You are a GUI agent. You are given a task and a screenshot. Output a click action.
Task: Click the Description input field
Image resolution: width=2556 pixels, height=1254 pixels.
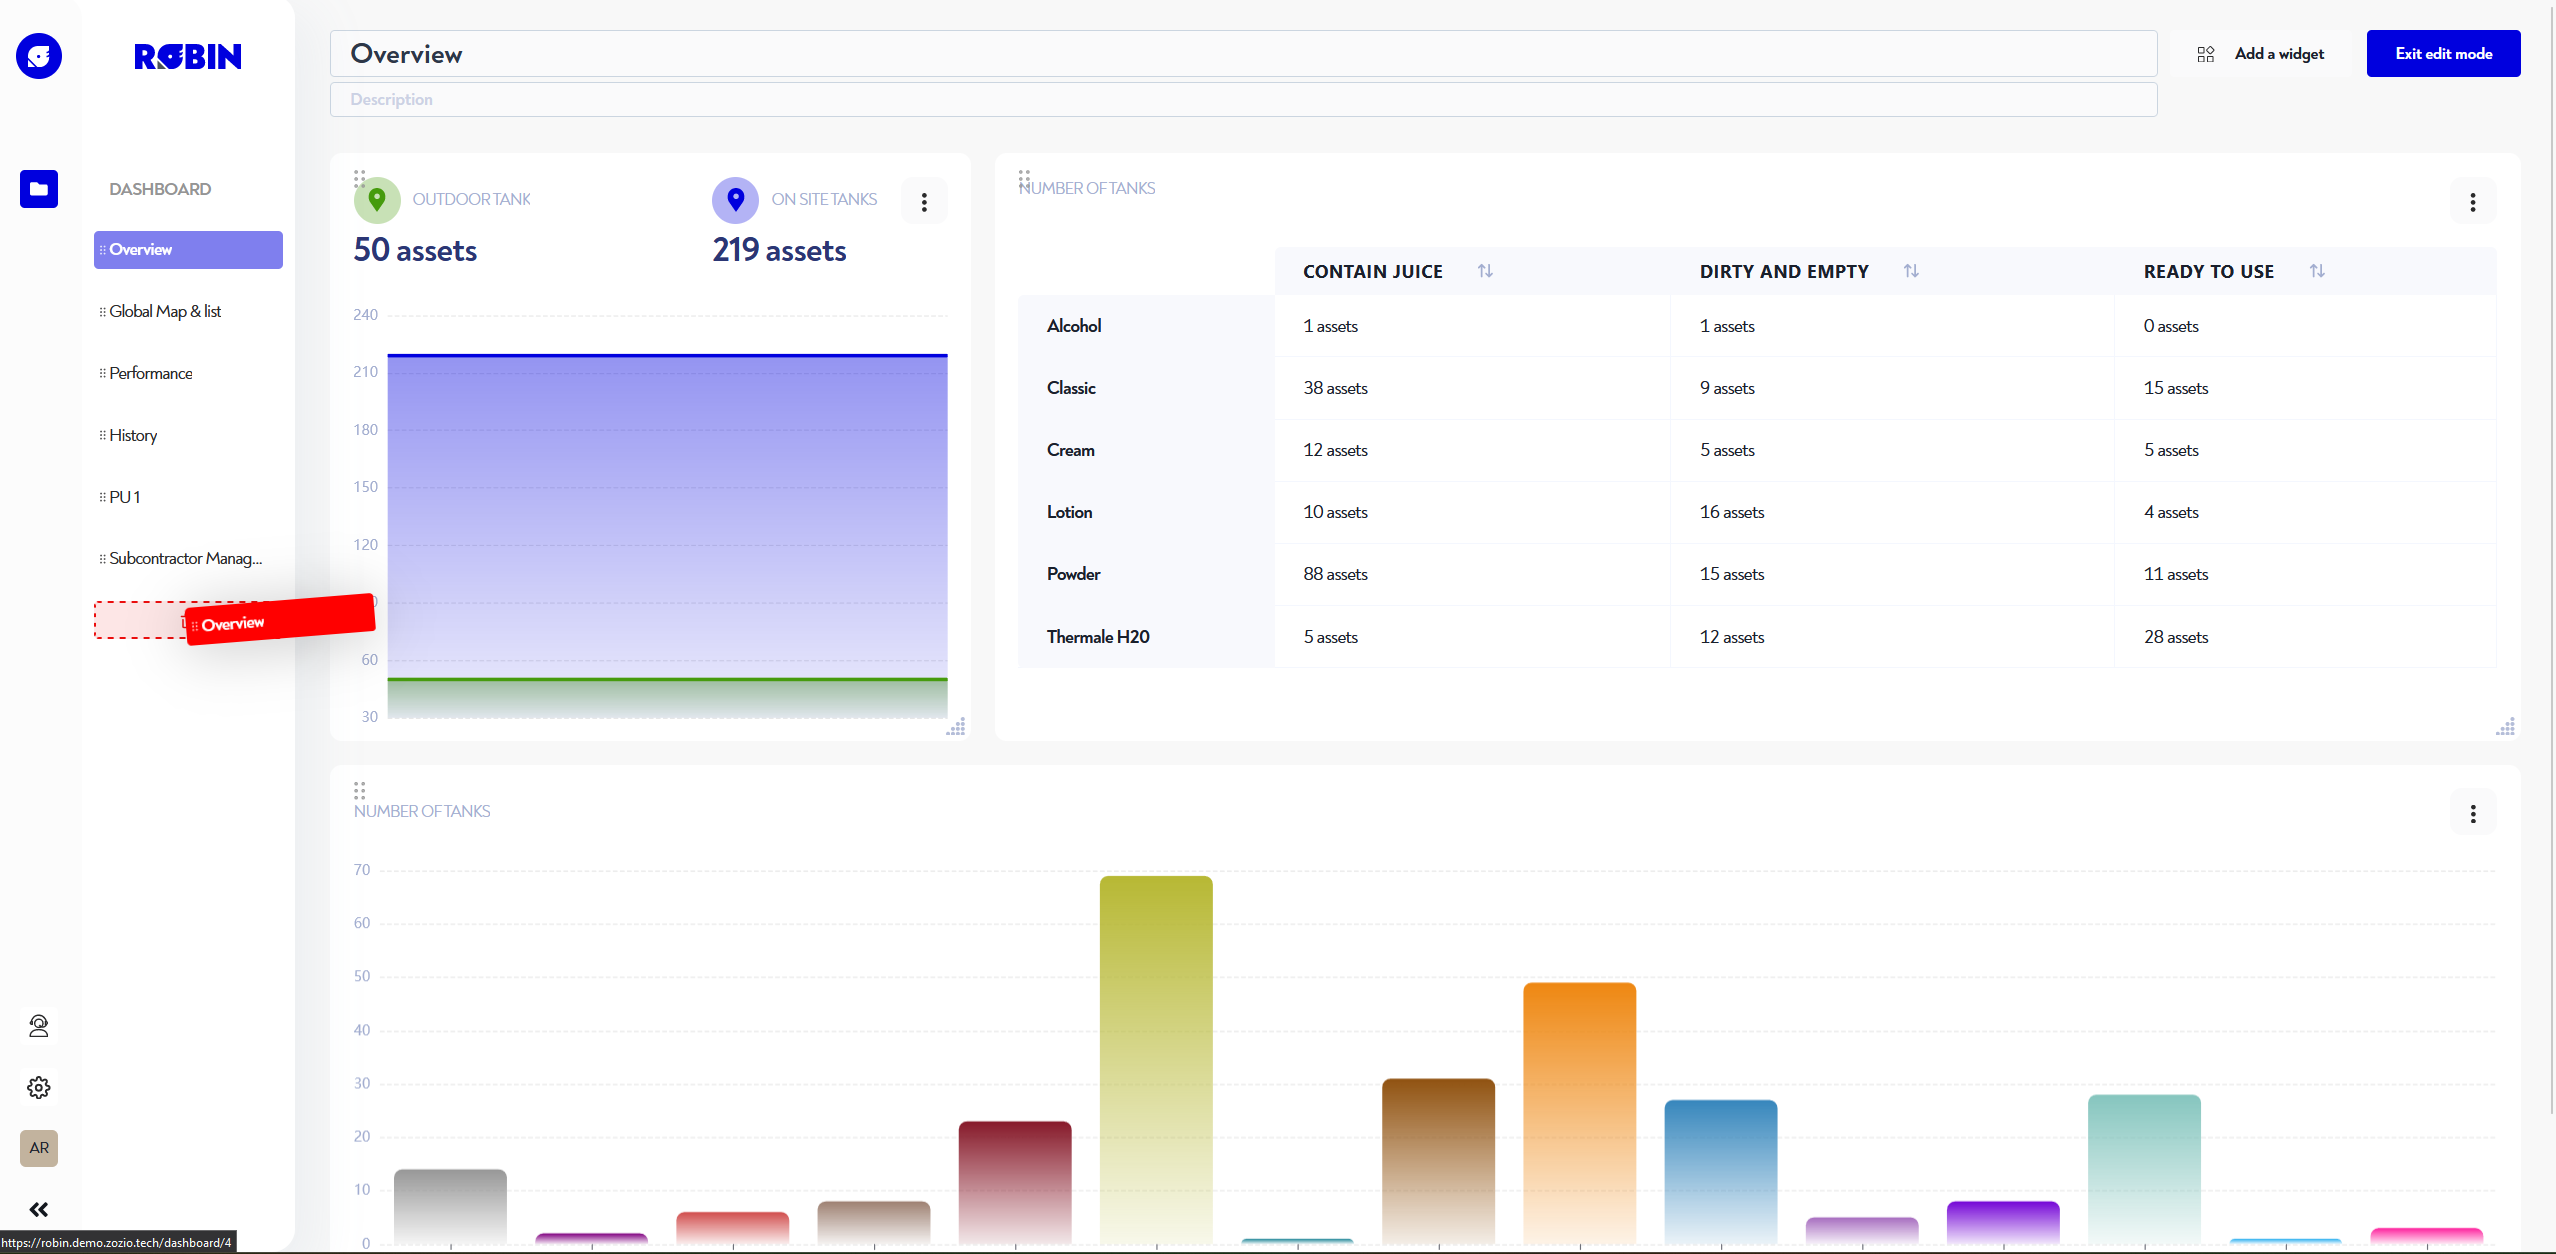pos(1243,100)
